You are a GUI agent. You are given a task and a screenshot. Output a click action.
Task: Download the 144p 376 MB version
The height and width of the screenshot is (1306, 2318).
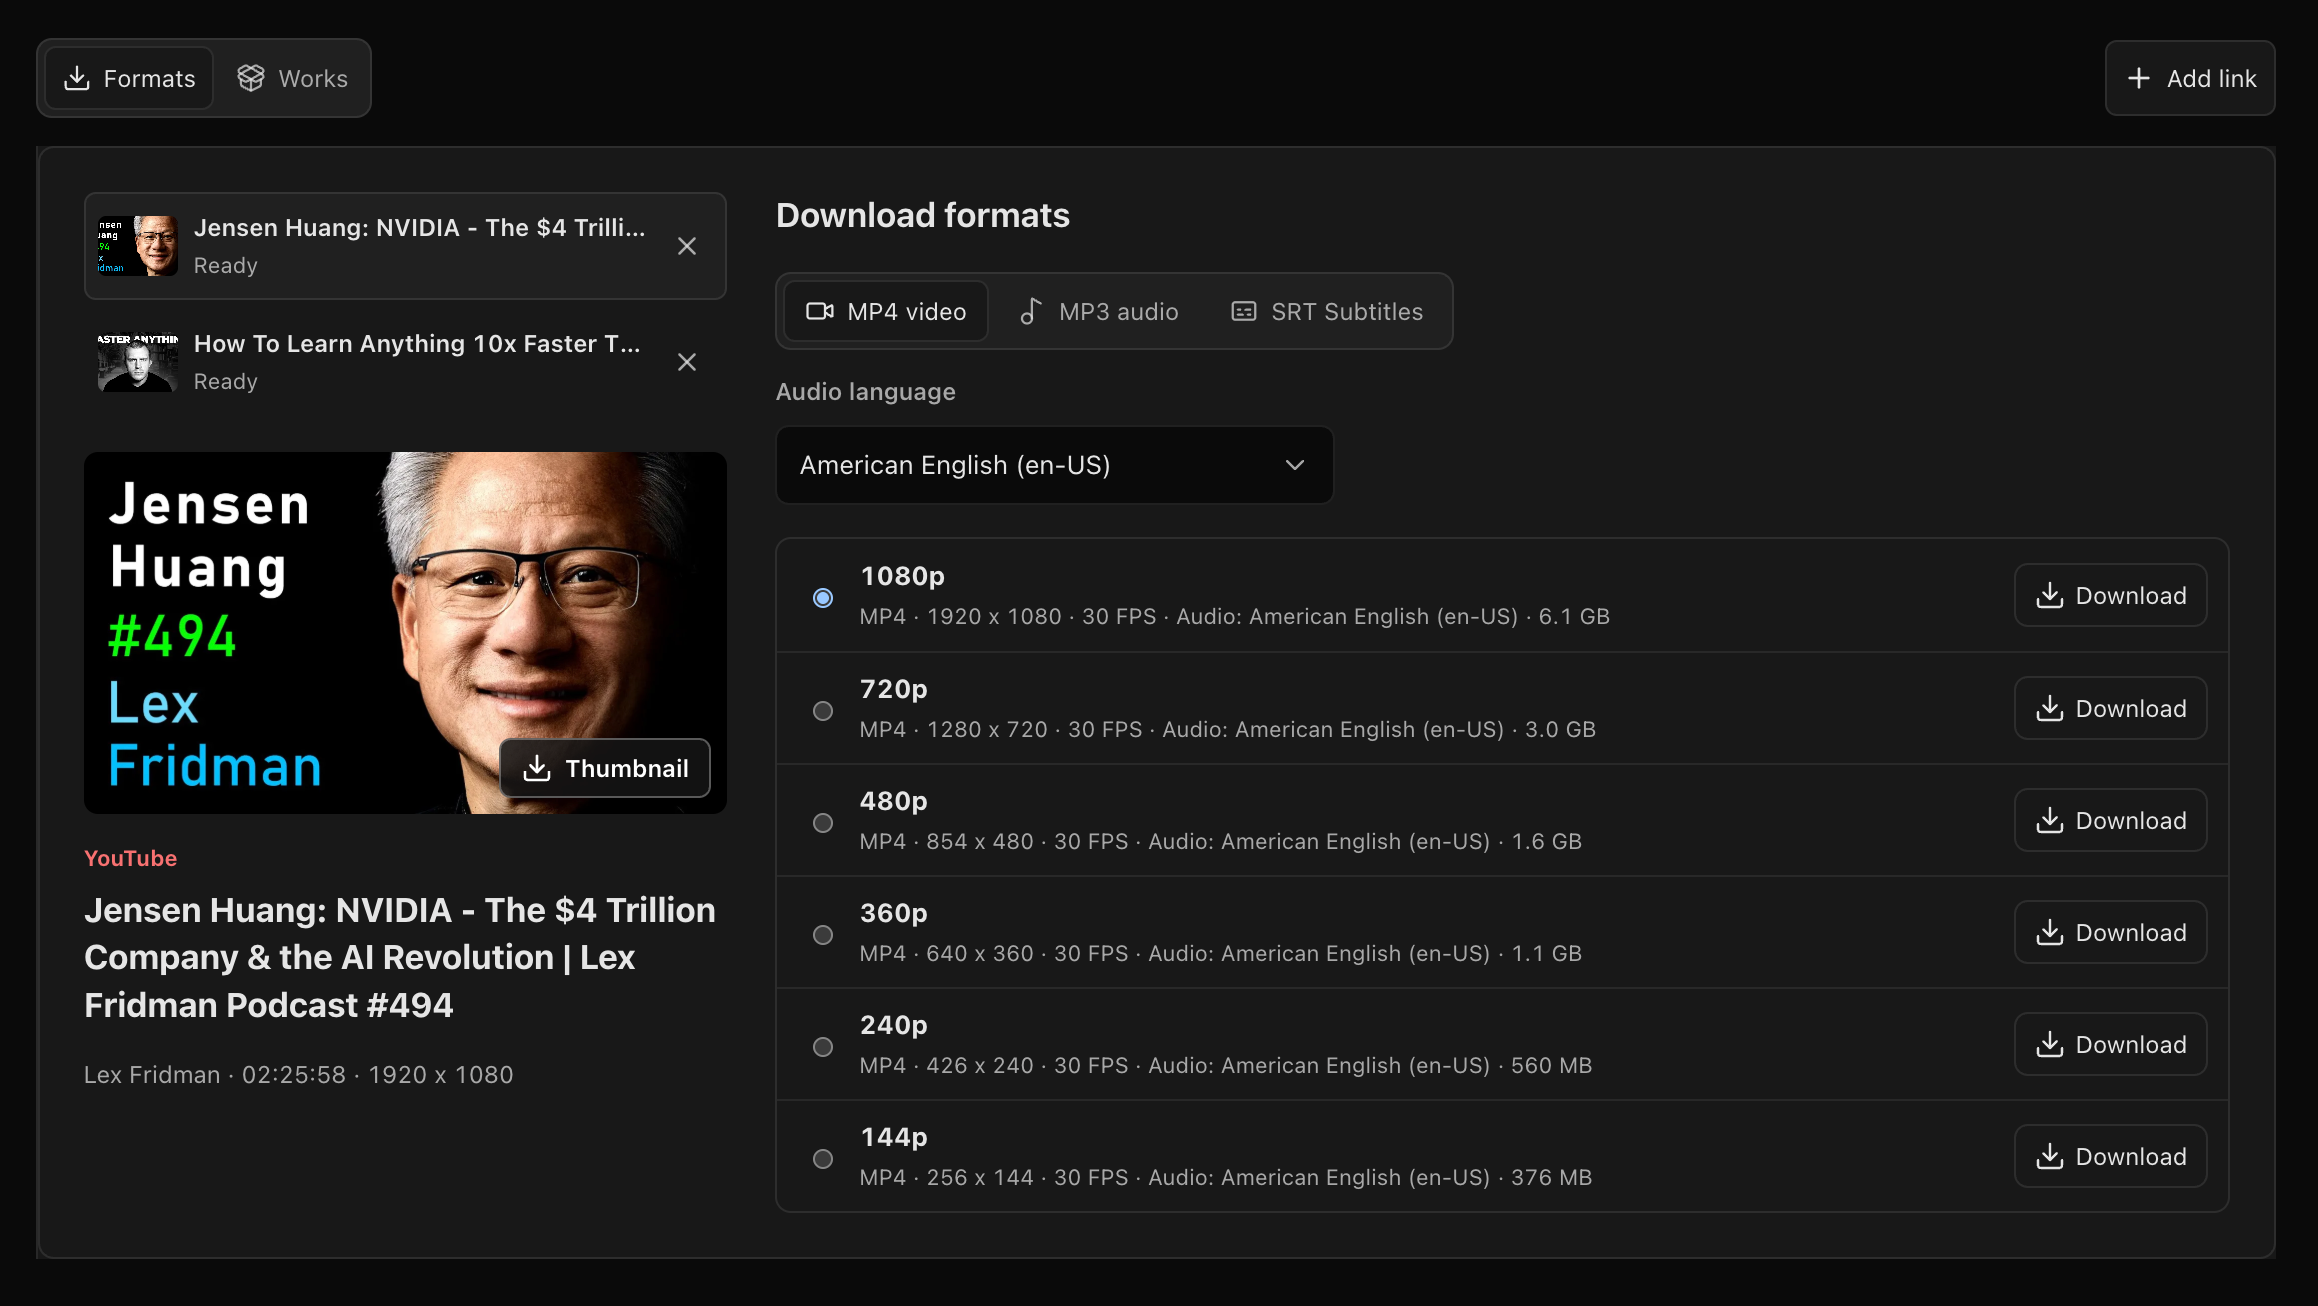[2110, 1156]
